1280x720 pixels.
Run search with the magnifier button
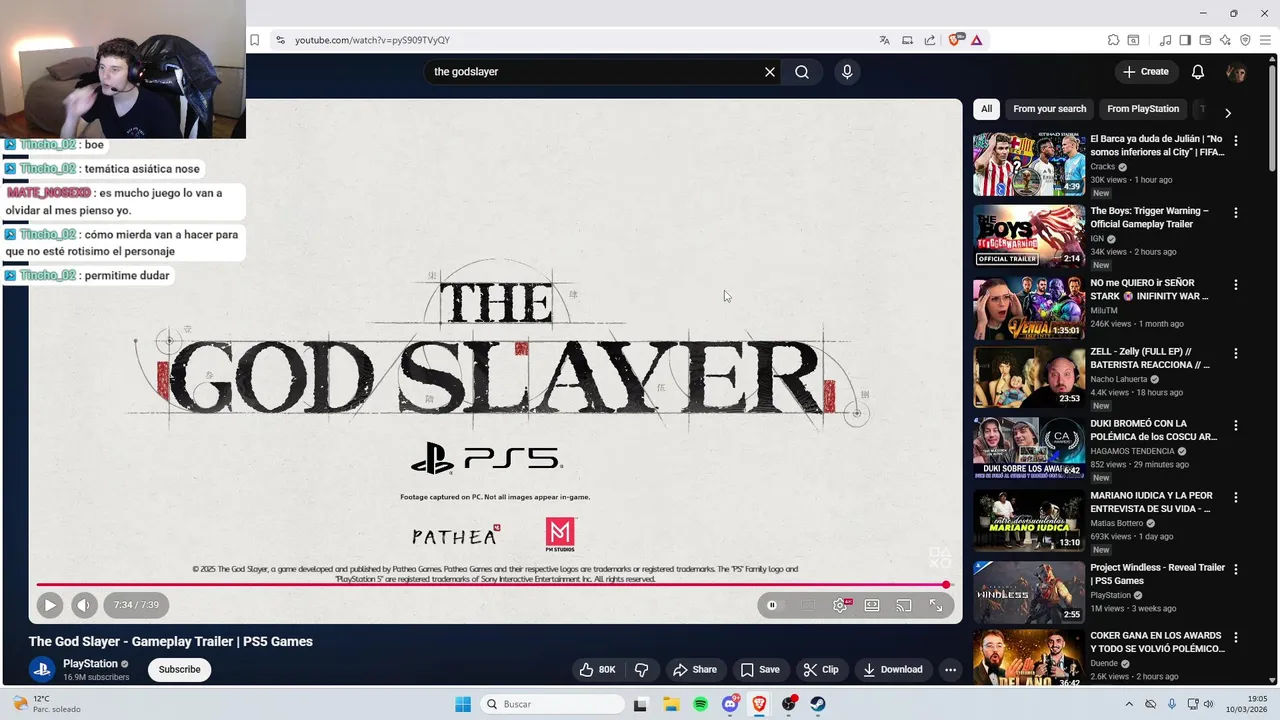tap(802, 72)
